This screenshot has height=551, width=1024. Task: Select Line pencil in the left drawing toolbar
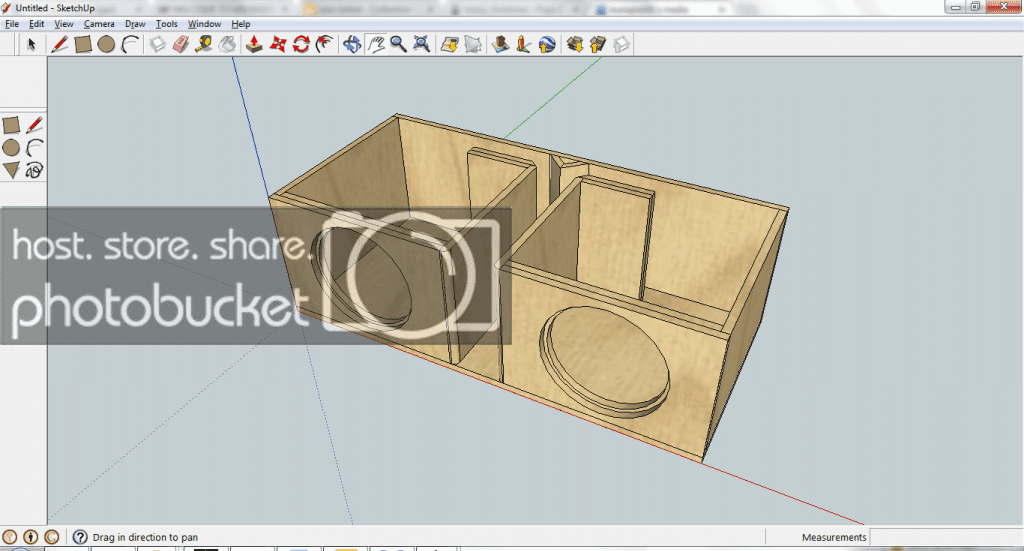35,125
